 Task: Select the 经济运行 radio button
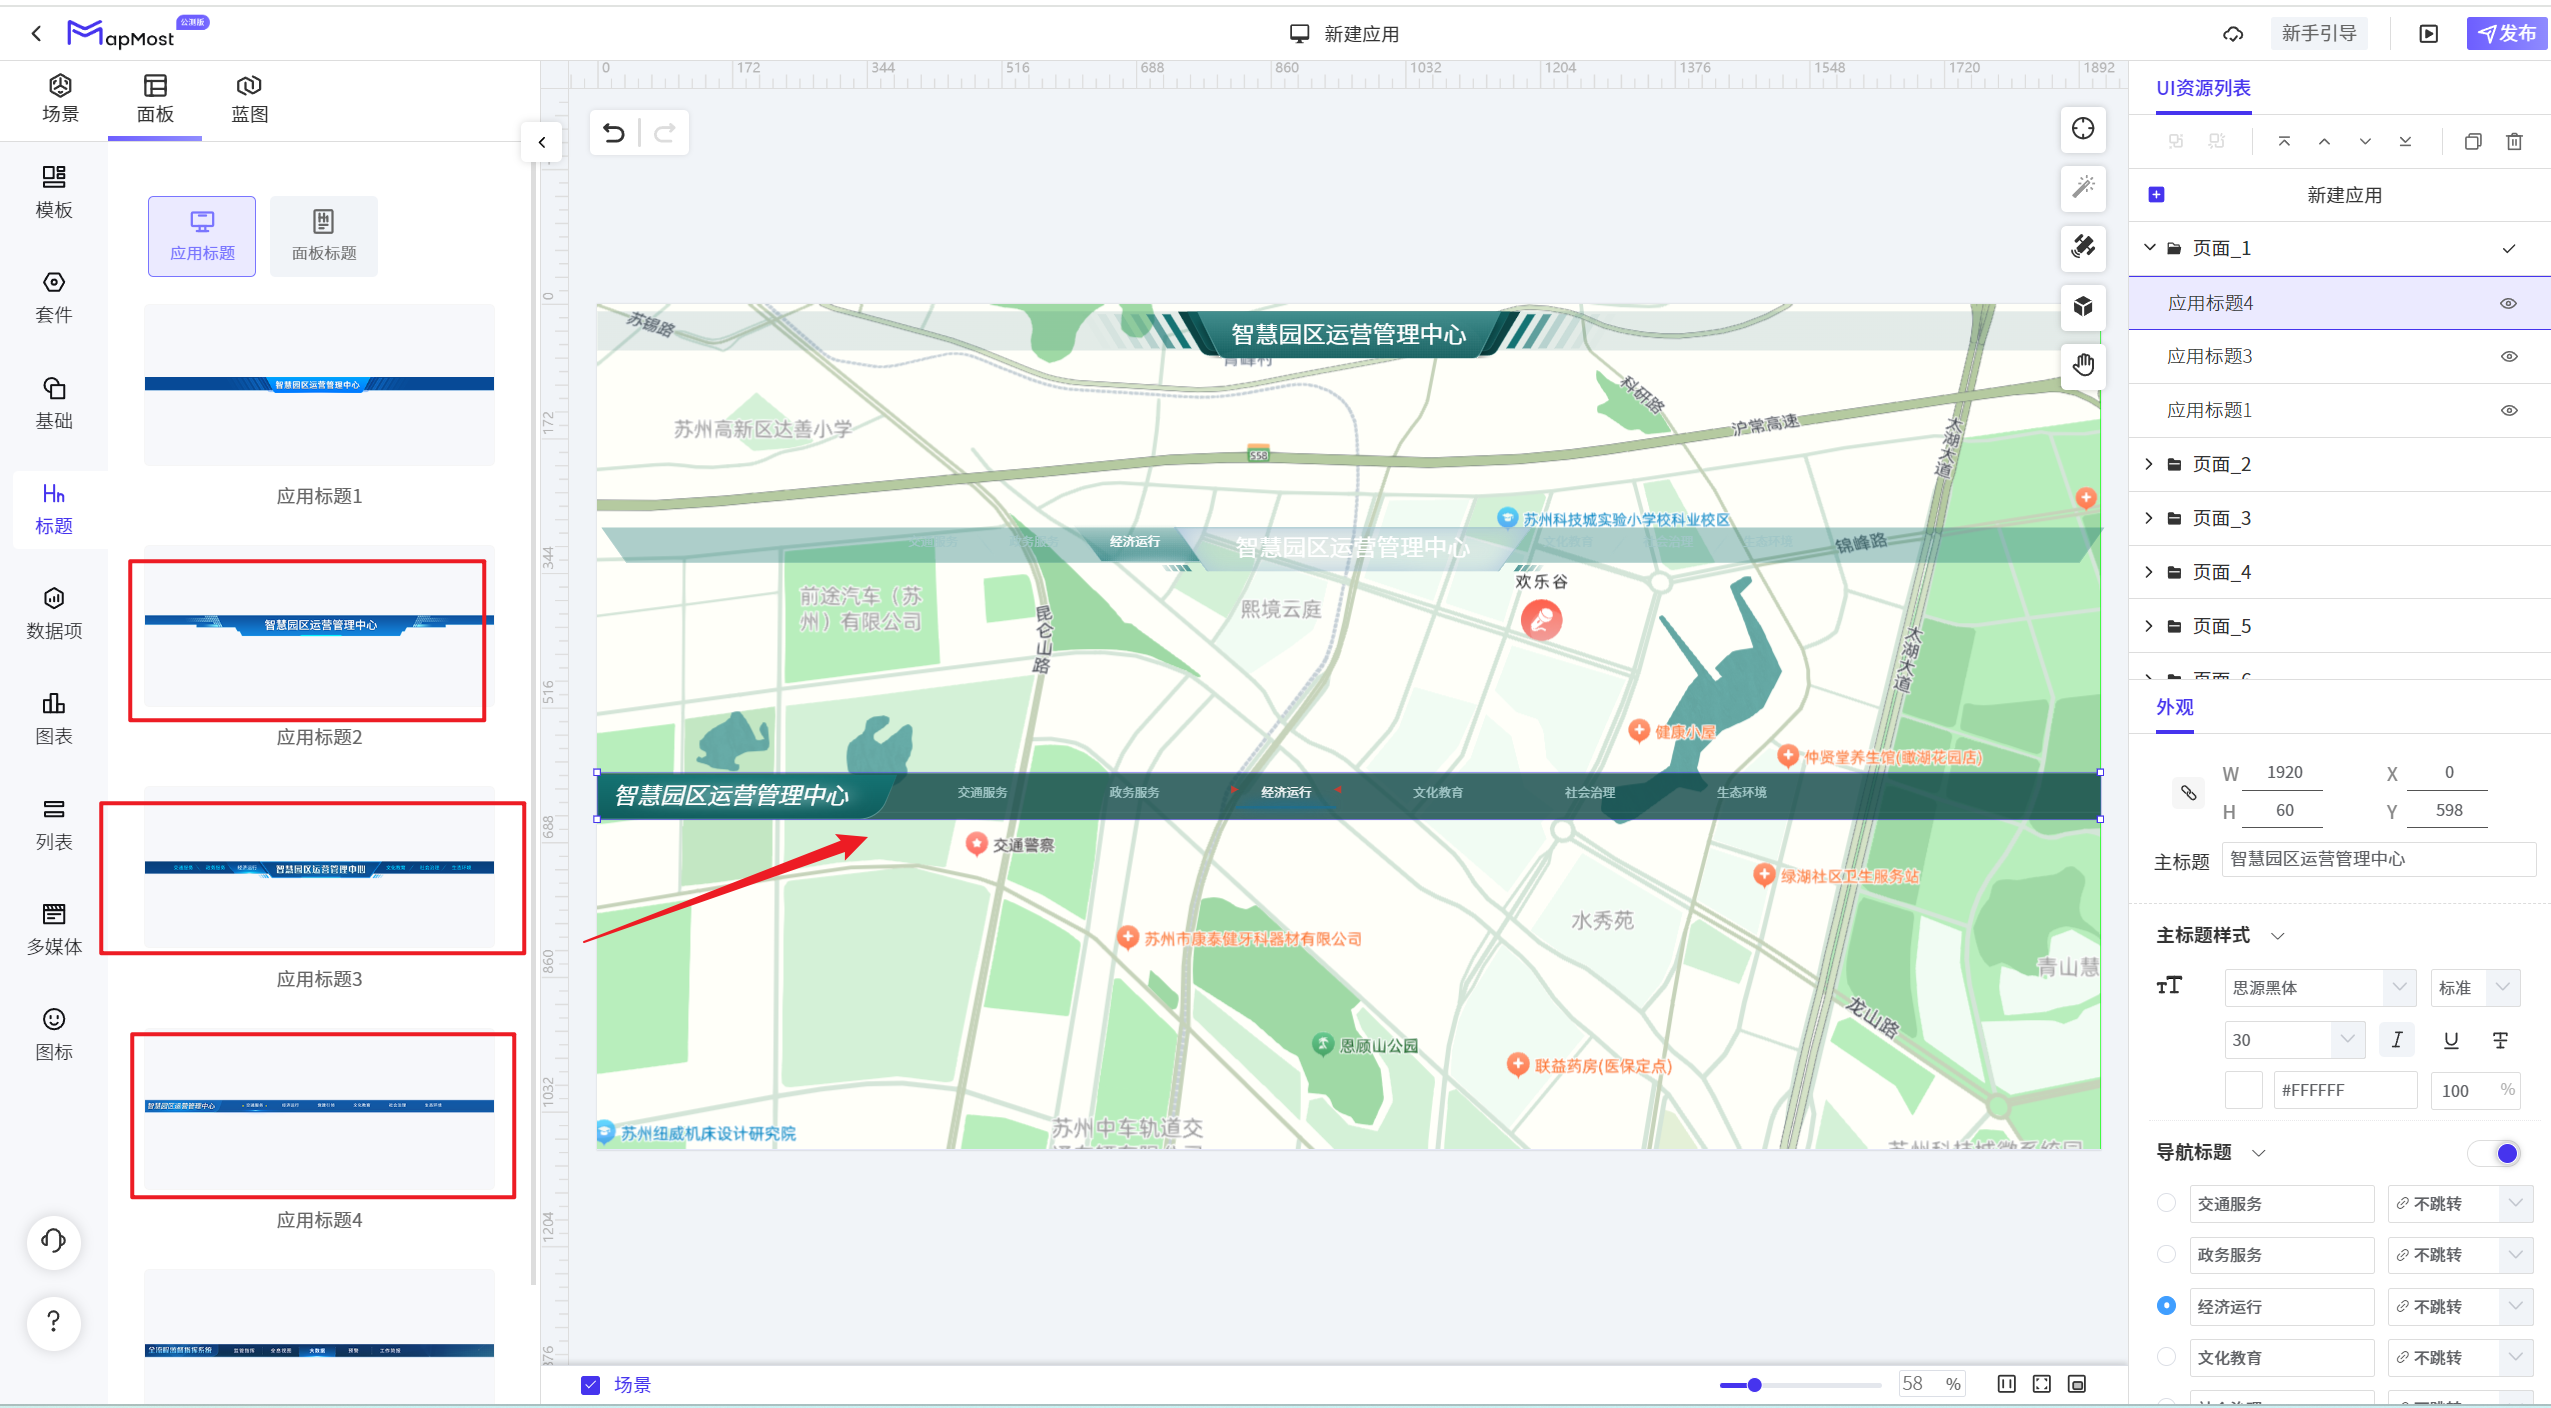(x=2166, y=1306)
